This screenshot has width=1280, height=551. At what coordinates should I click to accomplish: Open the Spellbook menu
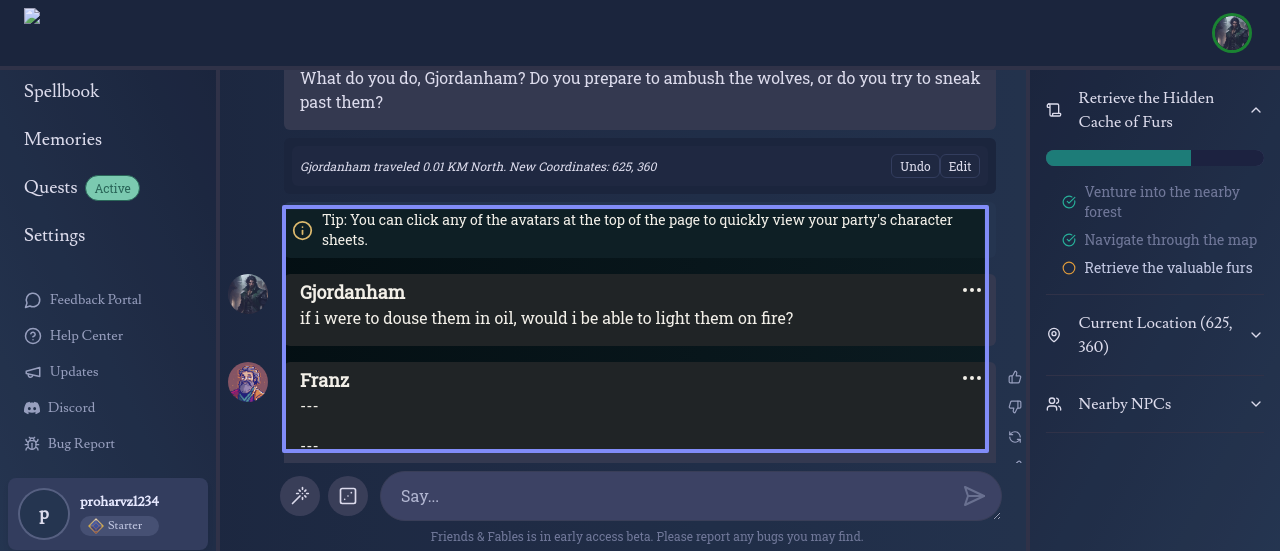tap(62, 91)
